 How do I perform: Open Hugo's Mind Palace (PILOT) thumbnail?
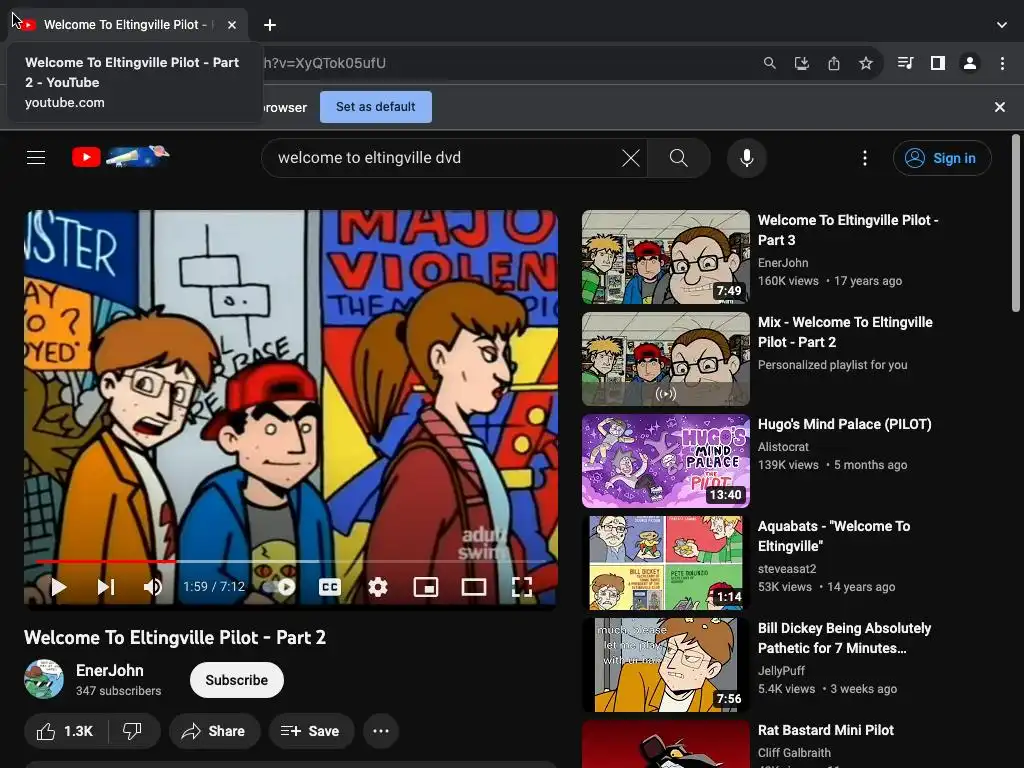[x=665, y=460]
